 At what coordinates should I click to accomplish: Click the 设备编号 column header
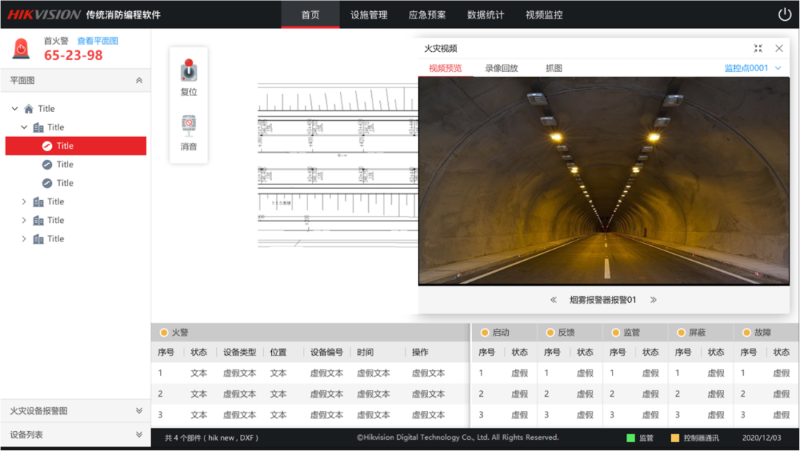[327, 352]
